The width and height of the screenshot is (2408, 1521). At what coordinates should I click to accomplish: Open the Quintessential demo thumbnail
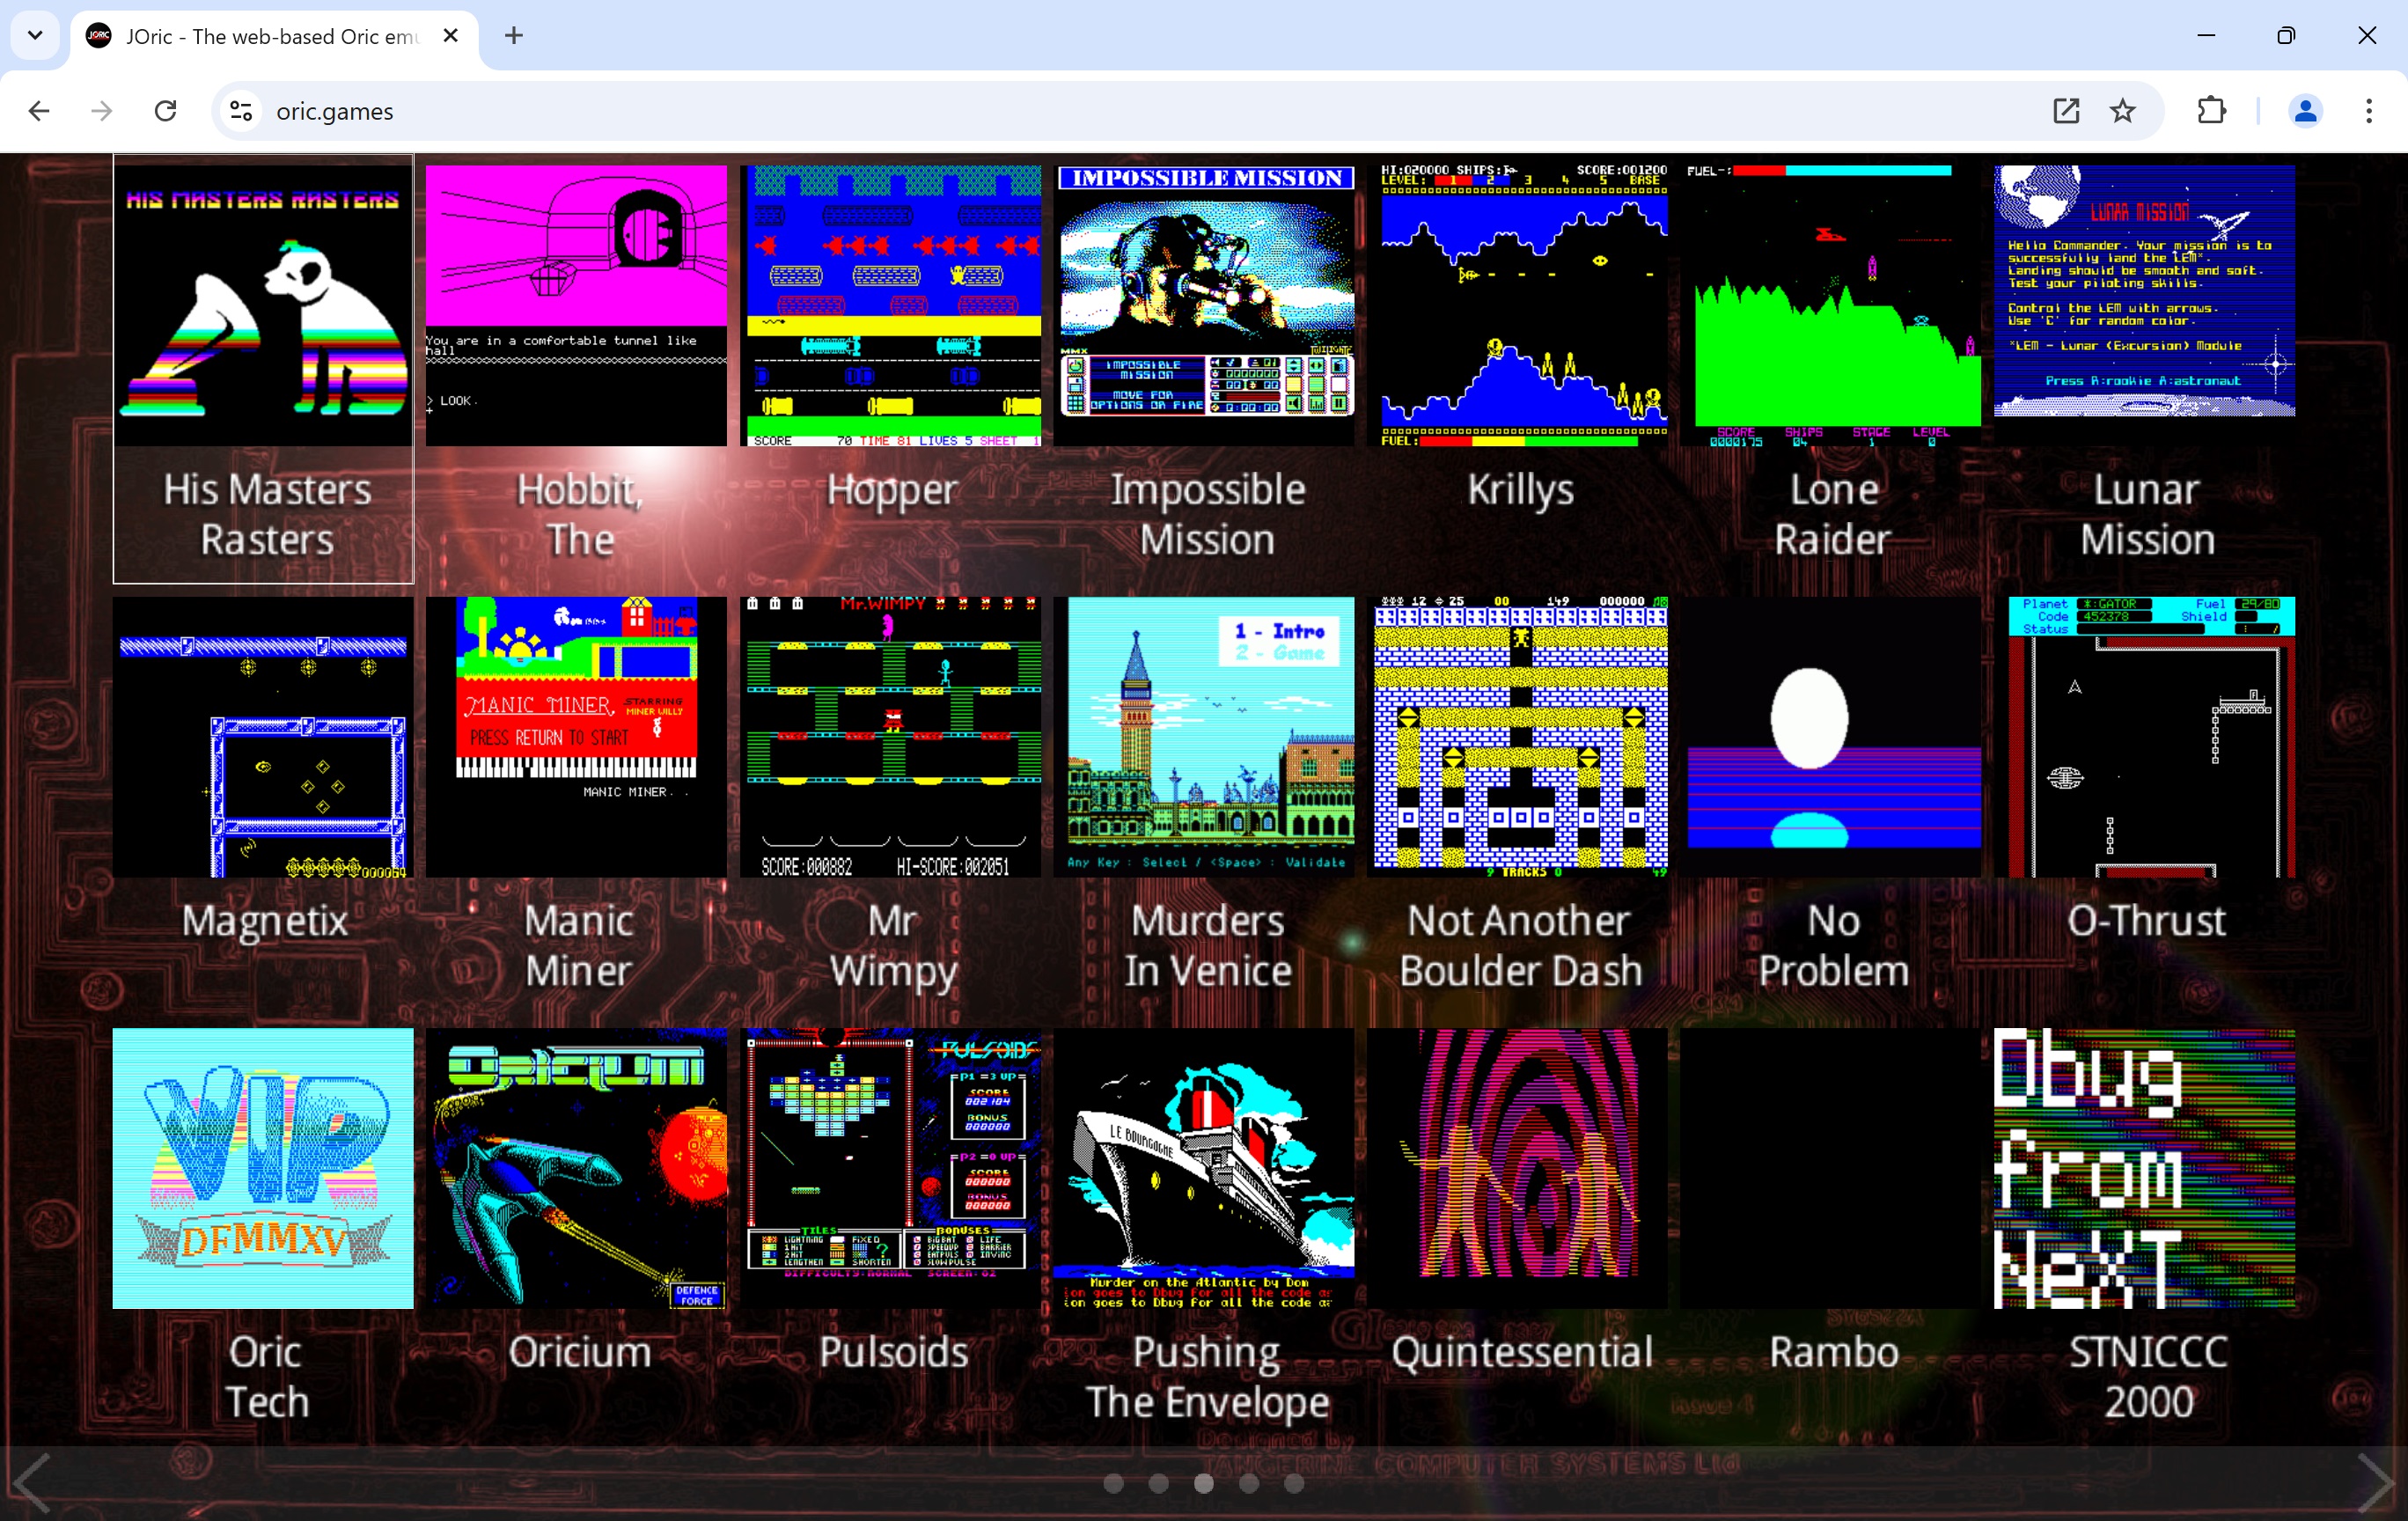1517,1168
